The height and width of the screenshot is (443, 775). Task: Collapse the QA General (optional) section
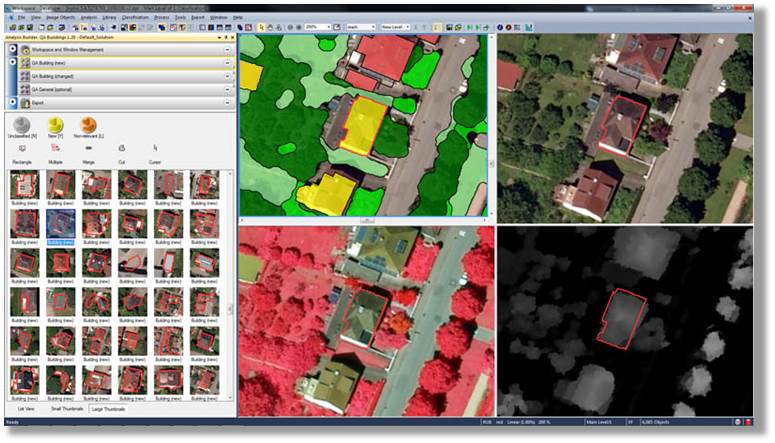click(x=227, y=89)
